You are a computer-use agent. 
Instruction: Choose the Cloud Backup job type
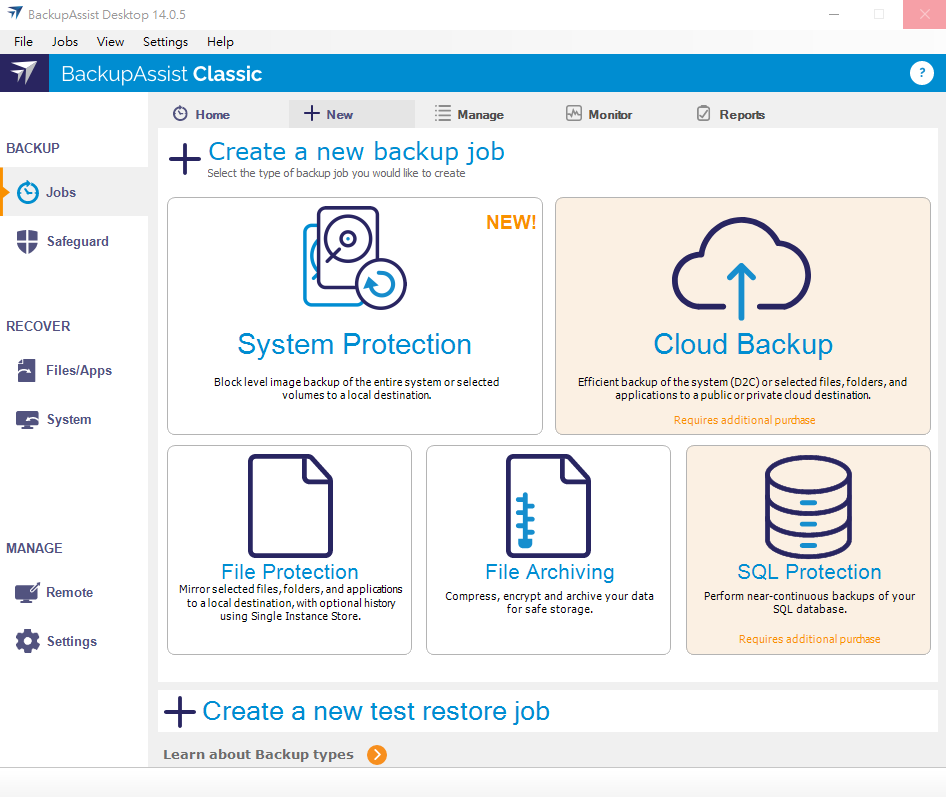(743, 316)
